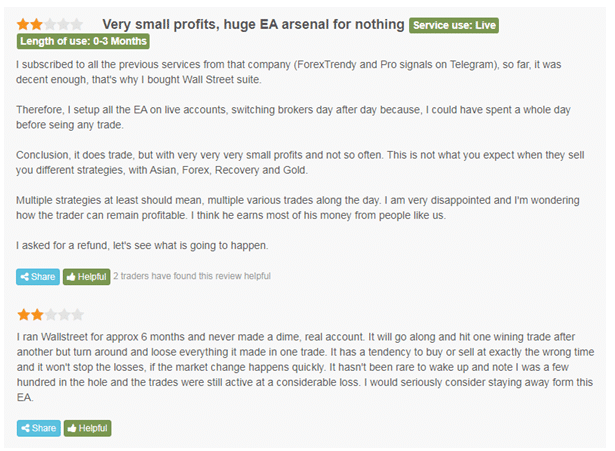Image resolution: width=615 pixels, height=451 pixels.
Task: Share the first review
Action: tap(38, 277)
